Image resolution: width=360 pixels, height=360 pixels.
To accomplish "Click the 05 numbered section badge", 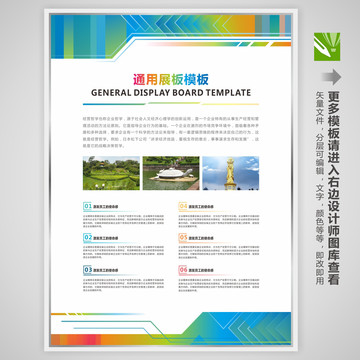I will (x=183, y=237).
